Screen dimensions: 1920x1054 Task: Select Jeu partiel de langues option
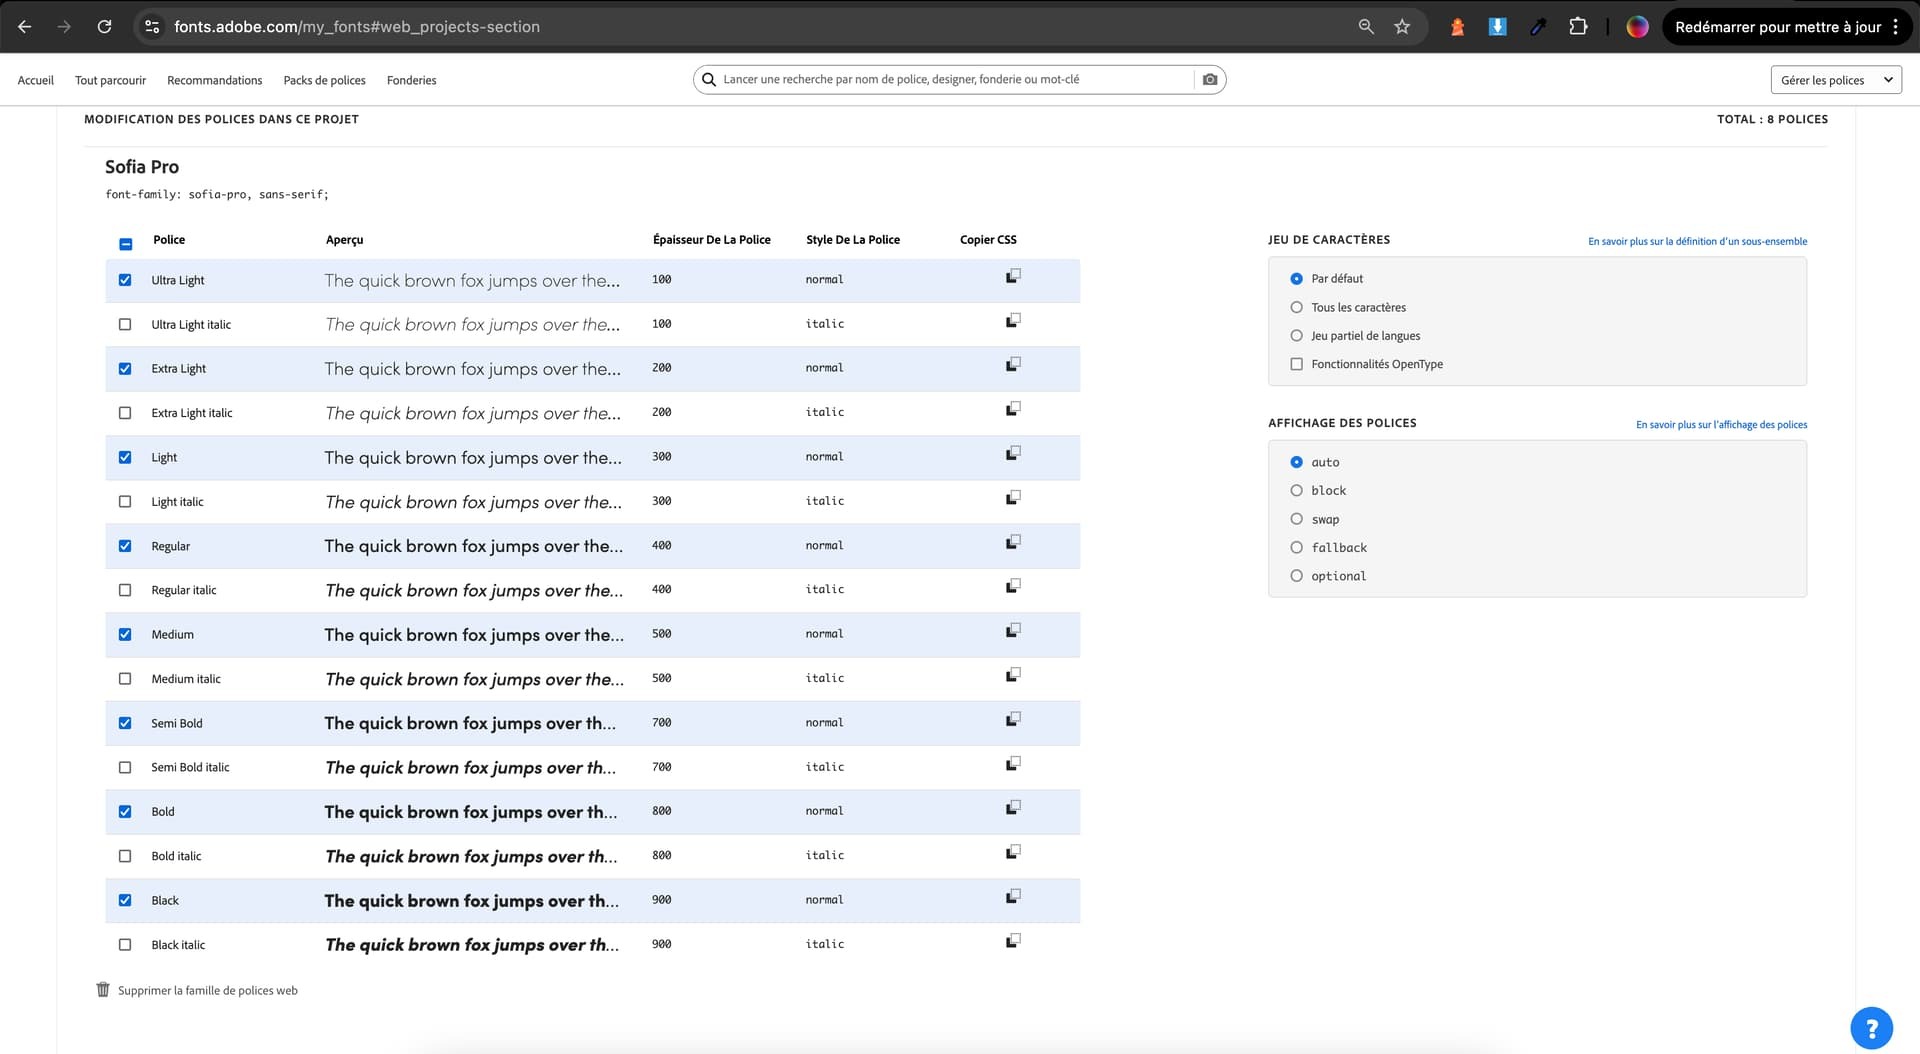tap(1297, 336)
